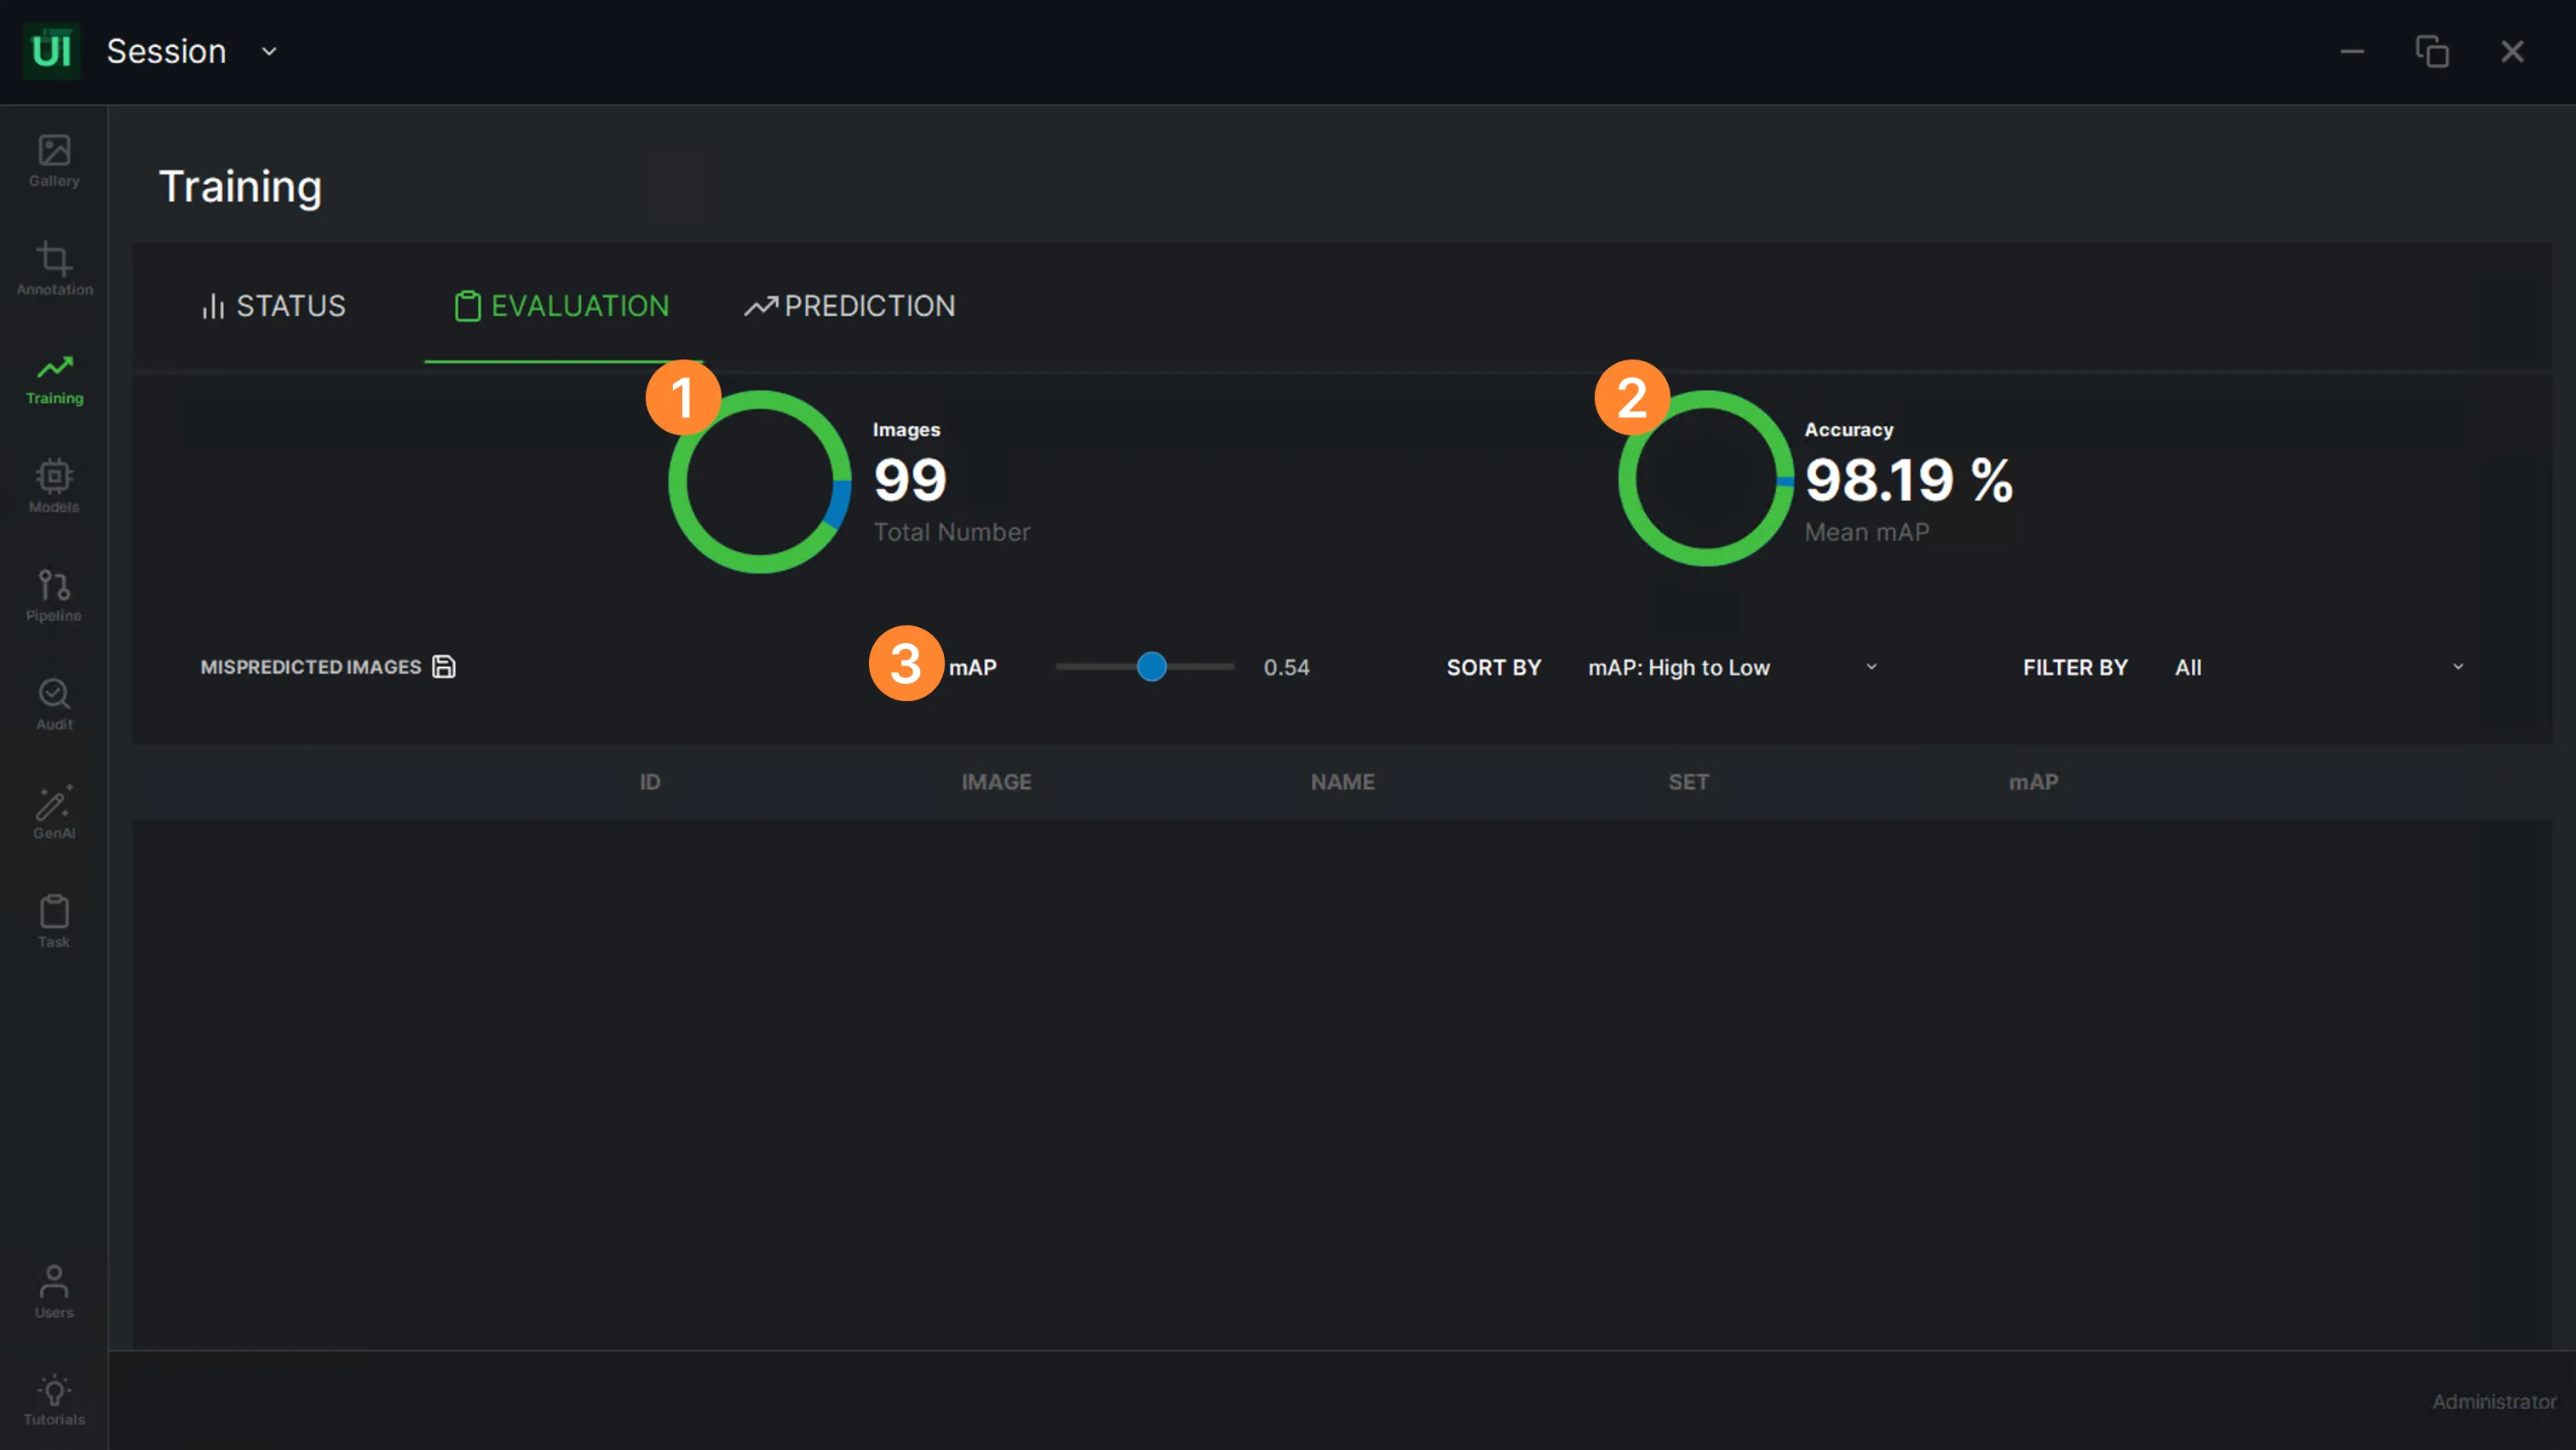2576x1450 pixels.
Task: Click the 99 total images value
Action: pyautogui.click(x=910, y=480)
